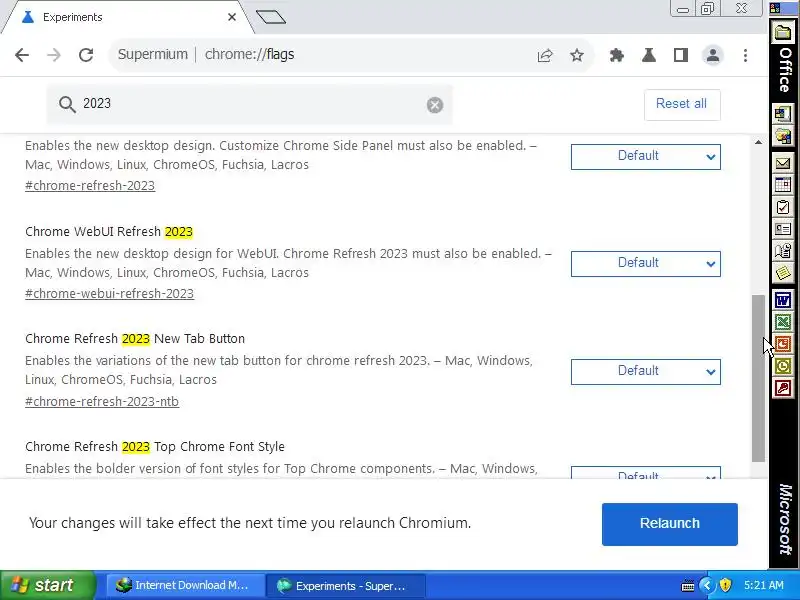Select the Experiments browser tab

click(128, 17)
